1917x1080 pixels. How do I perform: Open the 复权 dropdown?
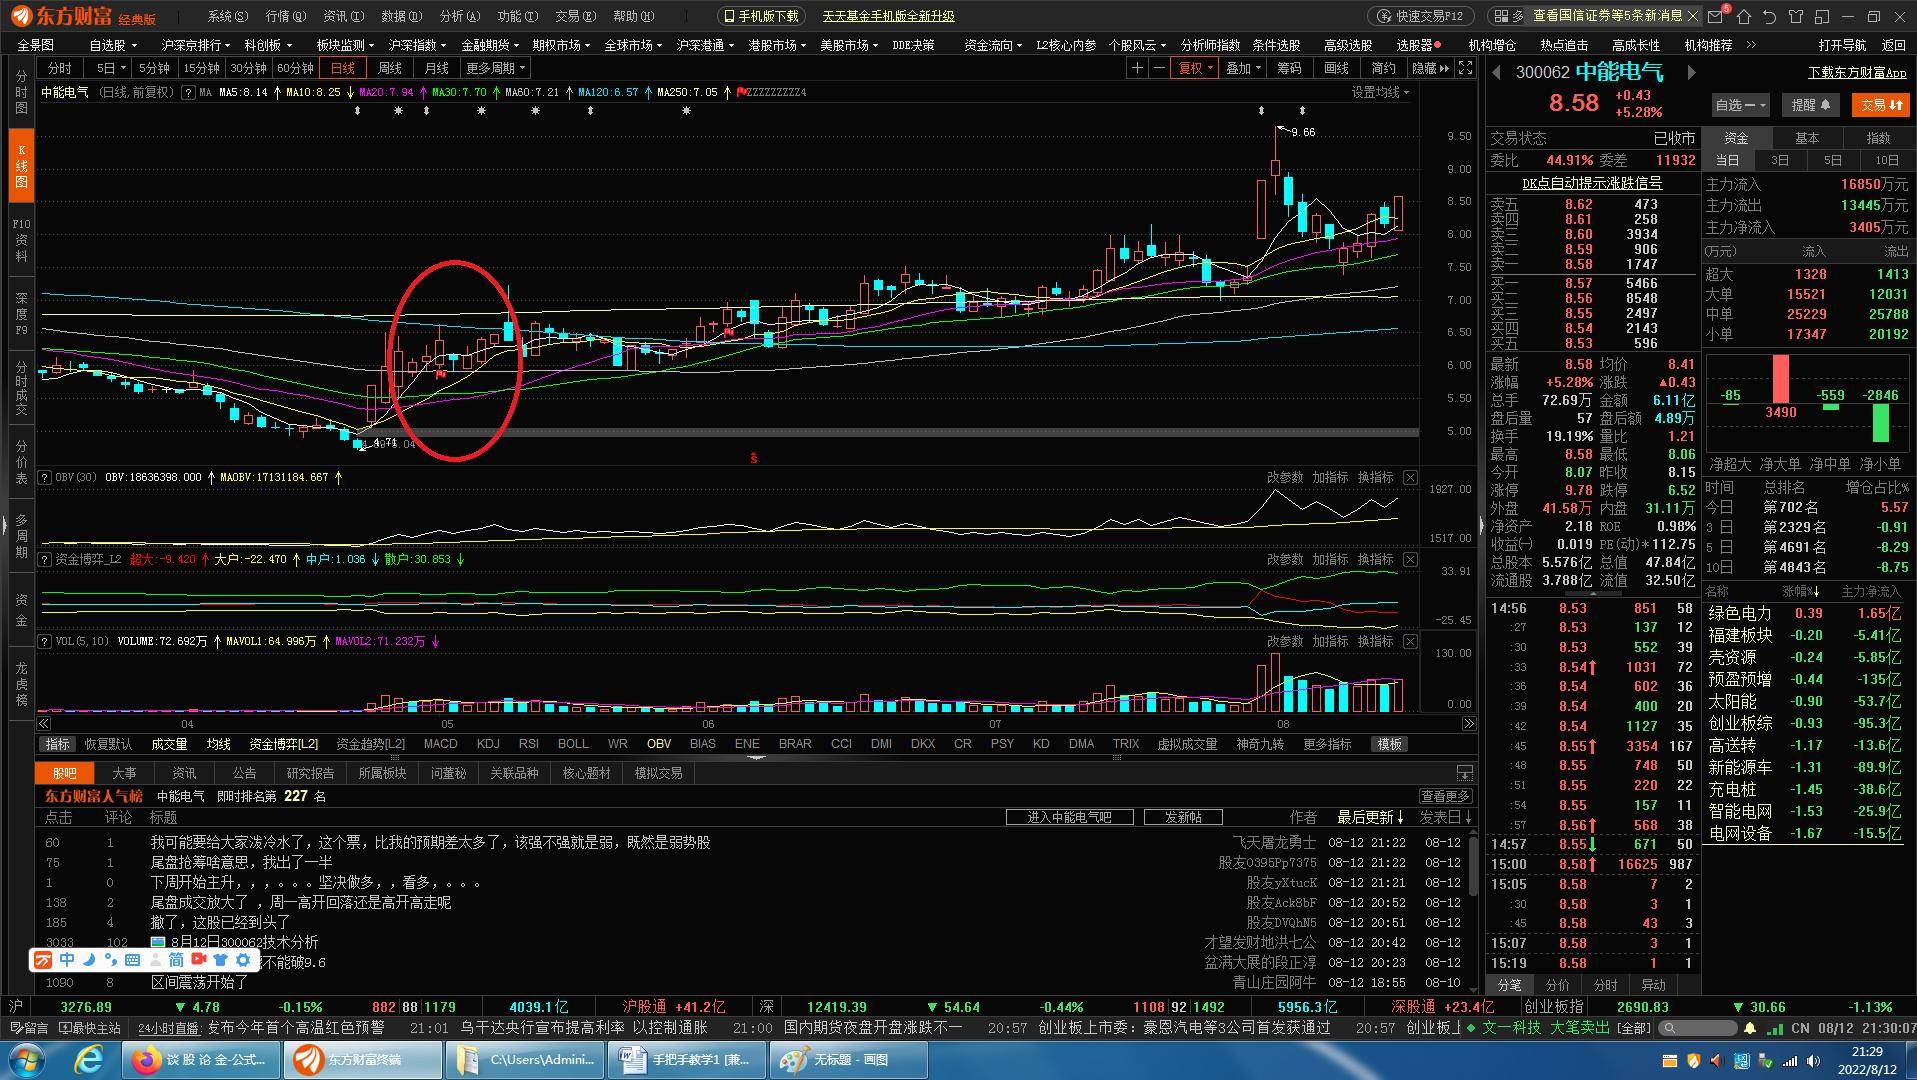(x=1195, y=68)
